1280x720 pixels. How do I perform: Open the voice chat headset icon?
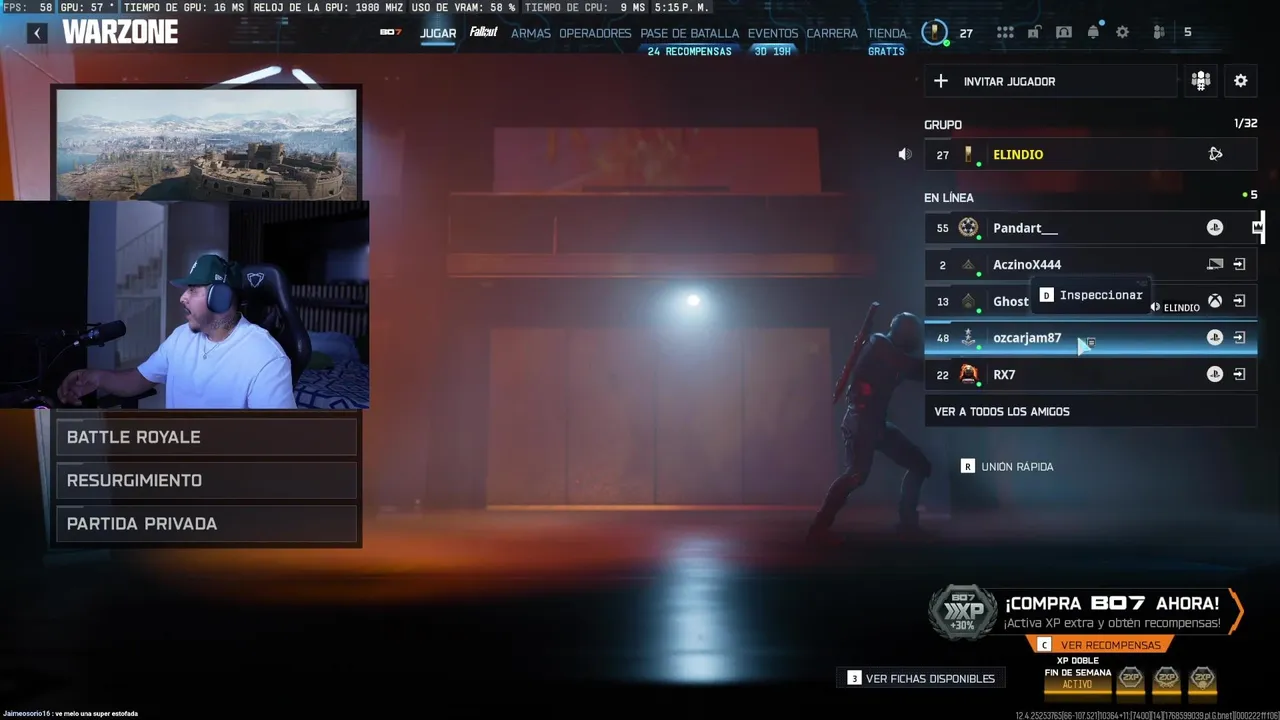point(1064,32)
